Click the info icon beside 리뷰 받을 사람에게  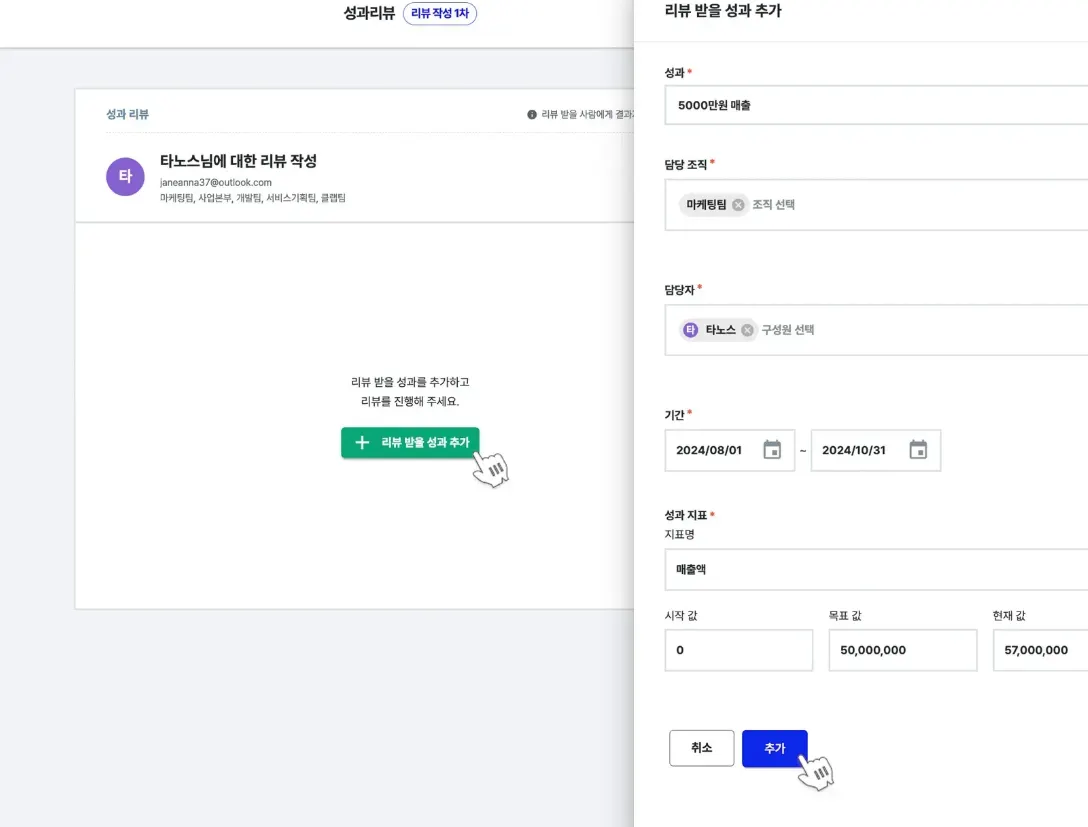tap(532, 115)
